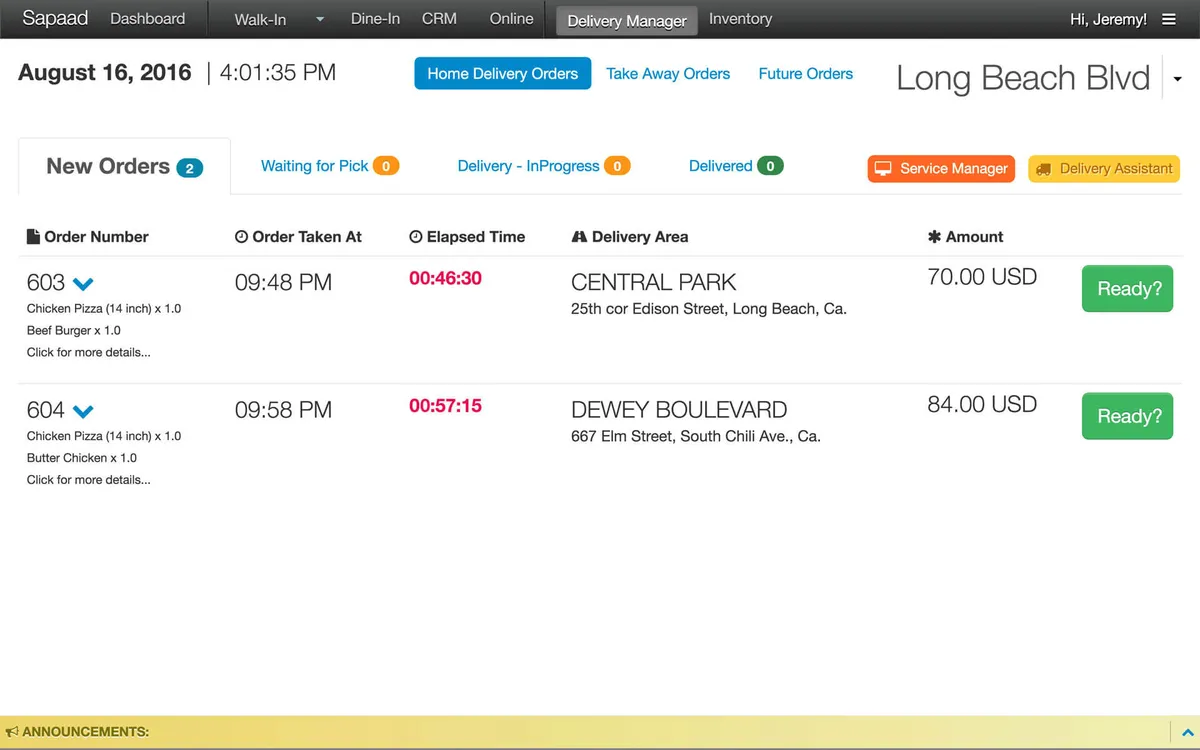Mark order 604 as Ready
The height and width of the screenshot is (750, 1200).
(x=1128, y=416)
